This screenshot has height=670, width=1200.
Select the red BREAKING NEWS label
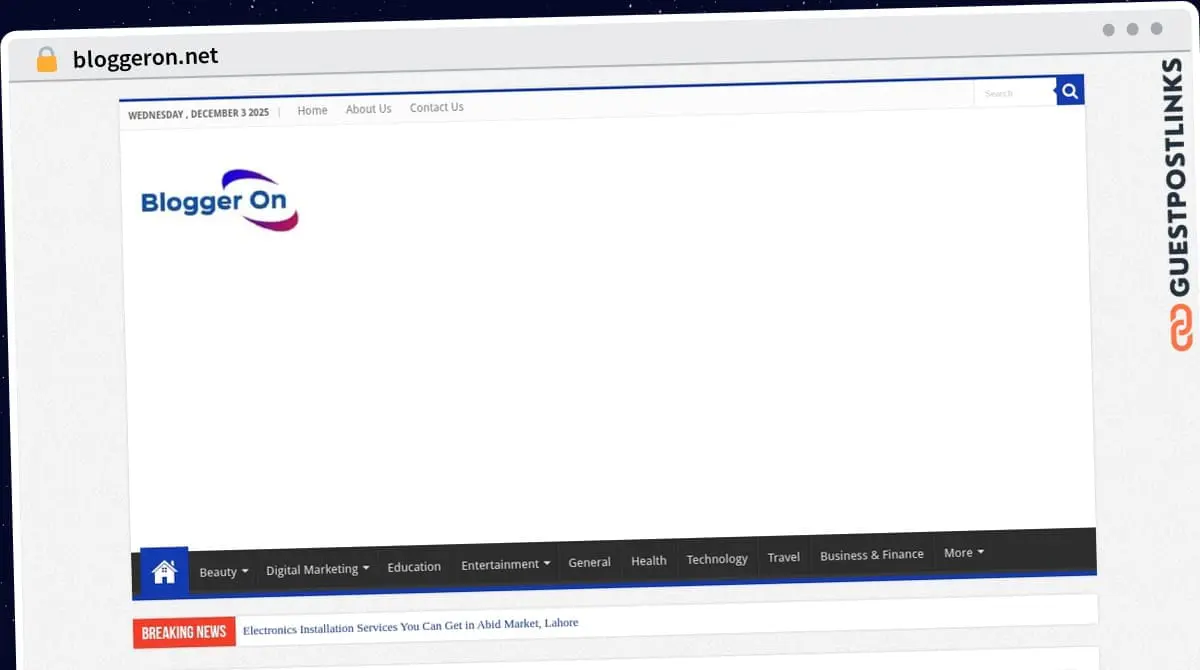[x=184, y=632]
